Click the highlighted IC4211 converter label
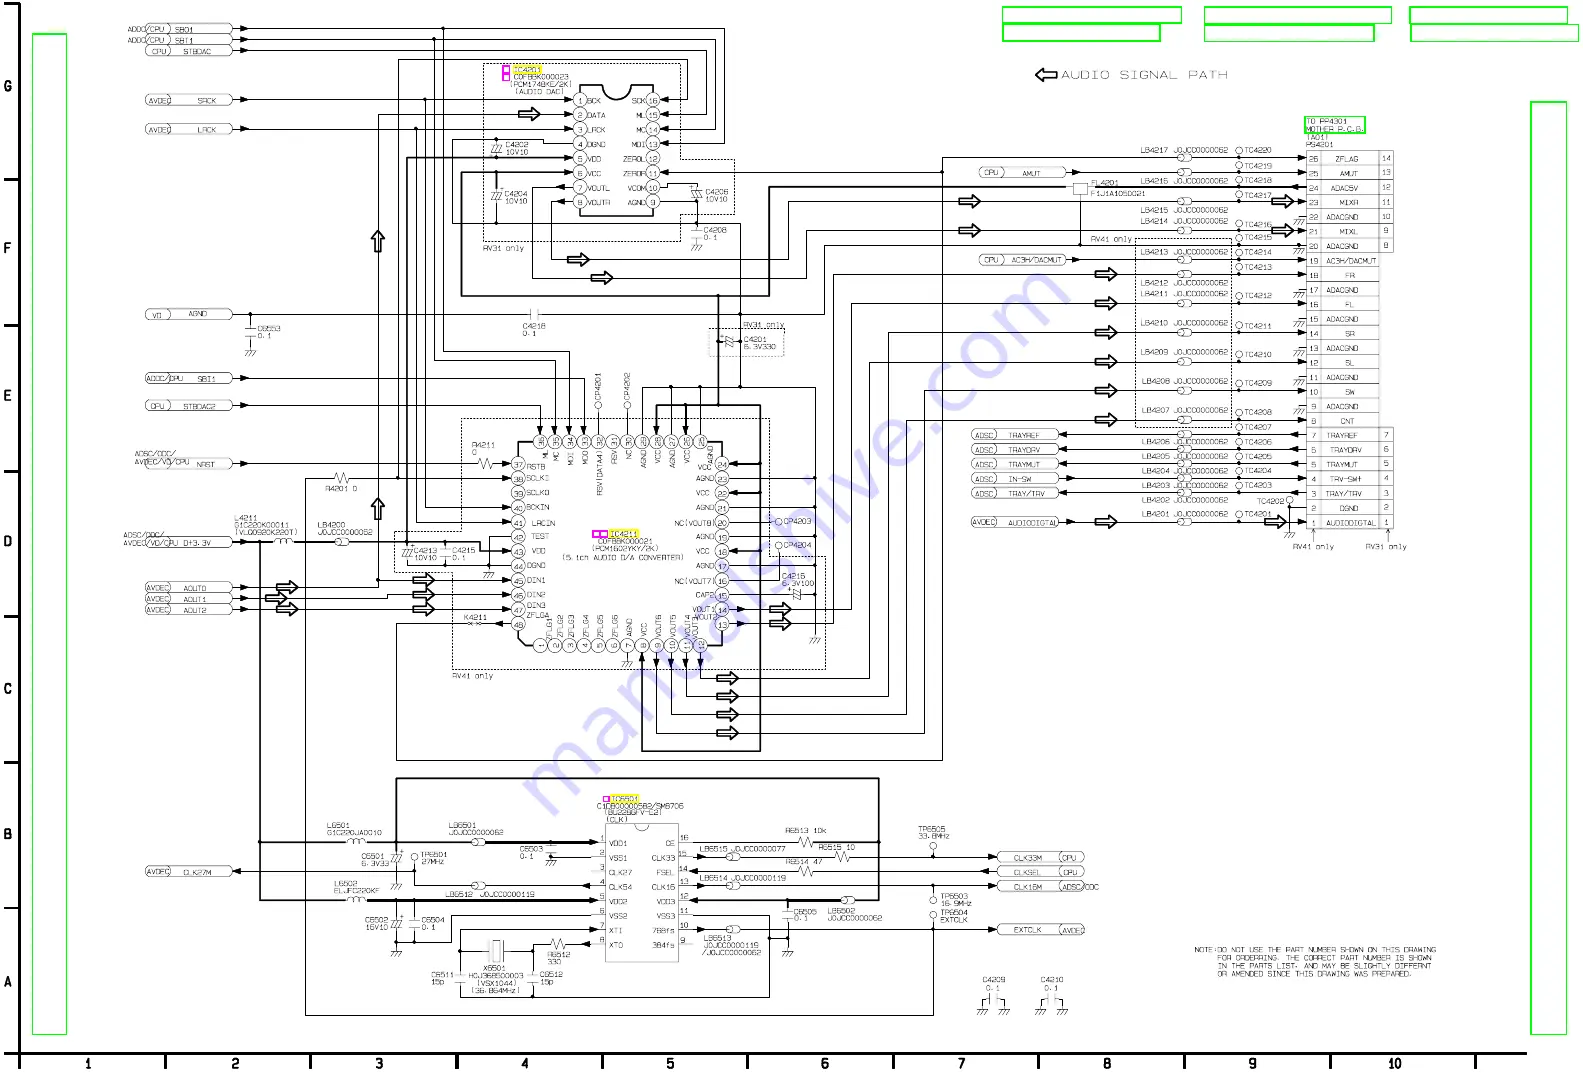 pyautogui.click(x=623, y=534)
